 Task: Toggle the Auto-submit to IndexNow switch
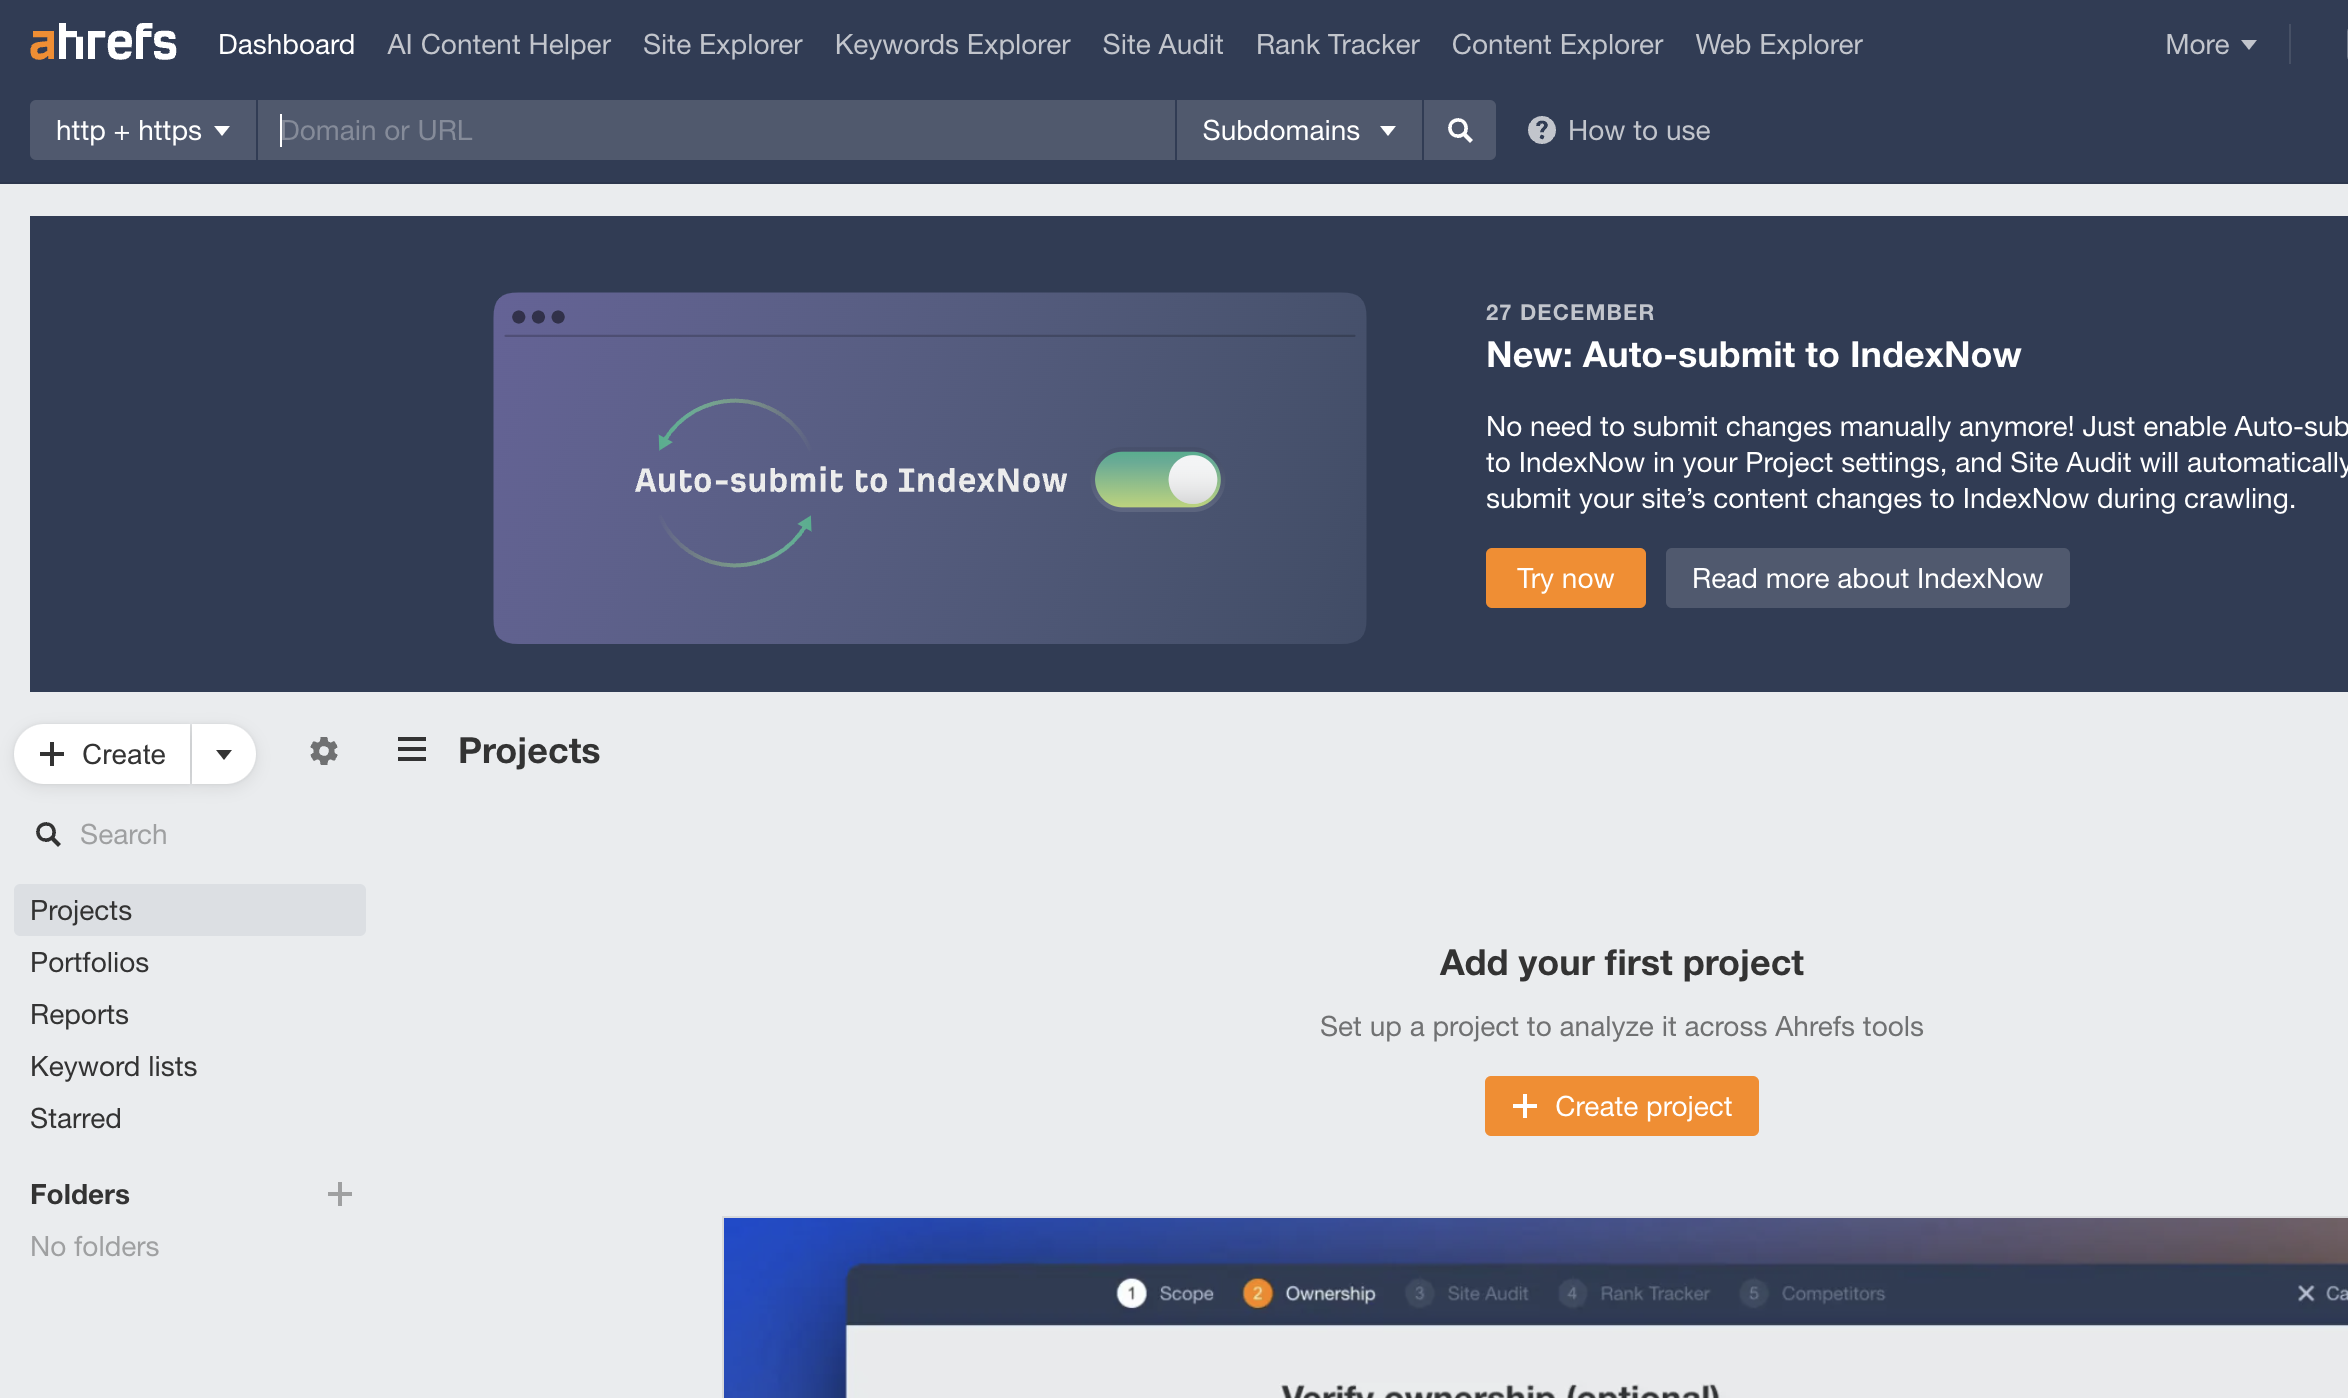1158,480
